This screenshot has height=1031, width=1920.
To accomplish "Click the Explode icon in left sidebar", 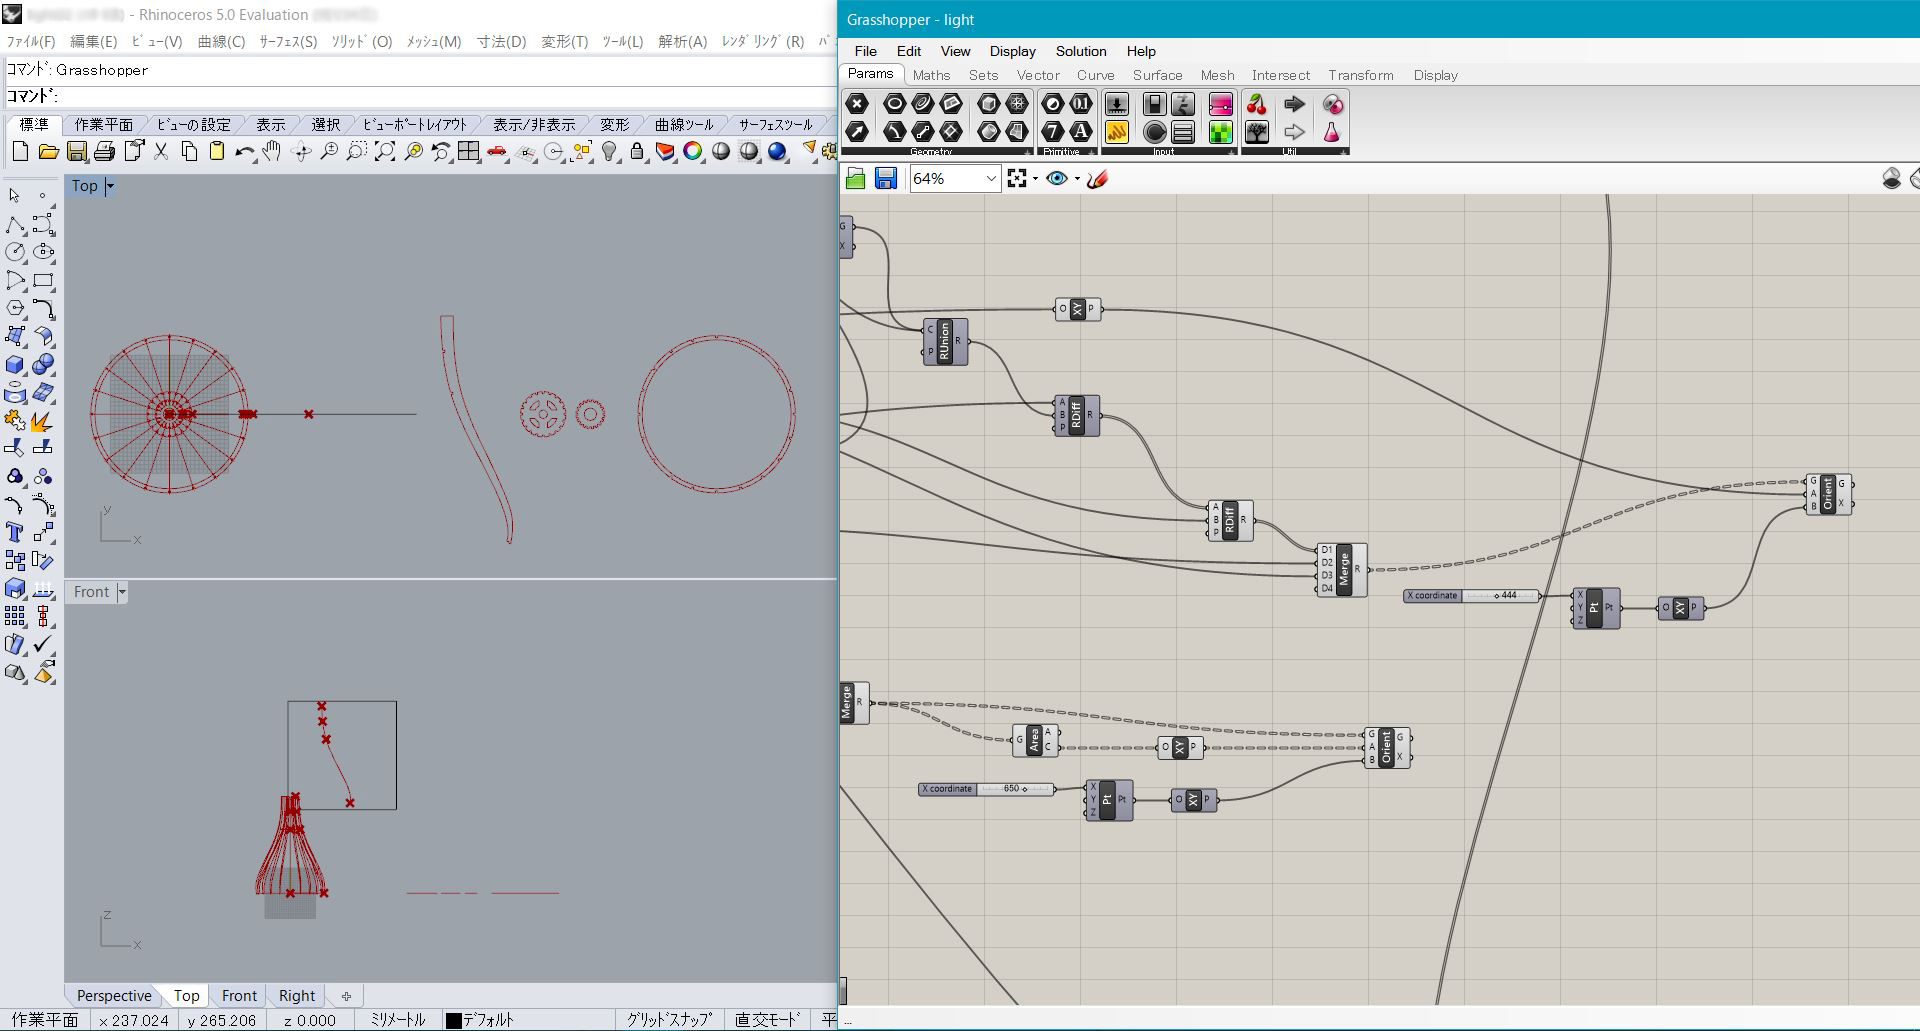I will 43,421.
